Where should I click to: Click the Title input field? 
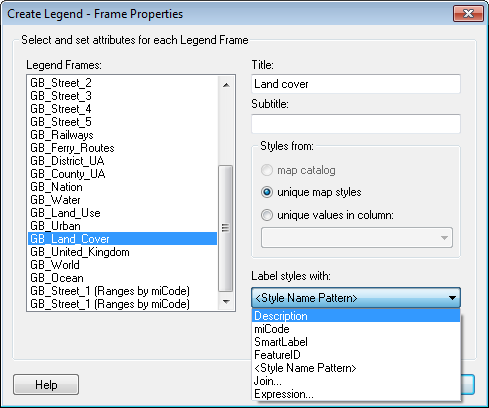[x=356, y=84]
